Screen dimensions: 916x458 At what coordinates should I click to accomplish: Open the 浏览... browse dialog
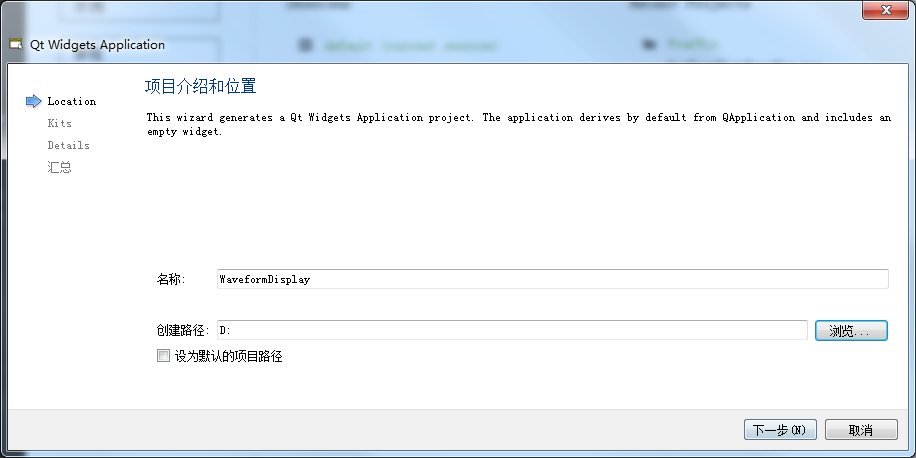tap(851, 331)
